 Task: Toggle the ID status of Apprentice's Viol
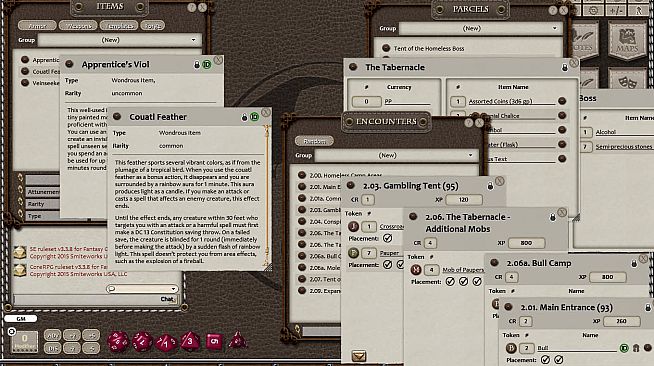pos(206,65)
